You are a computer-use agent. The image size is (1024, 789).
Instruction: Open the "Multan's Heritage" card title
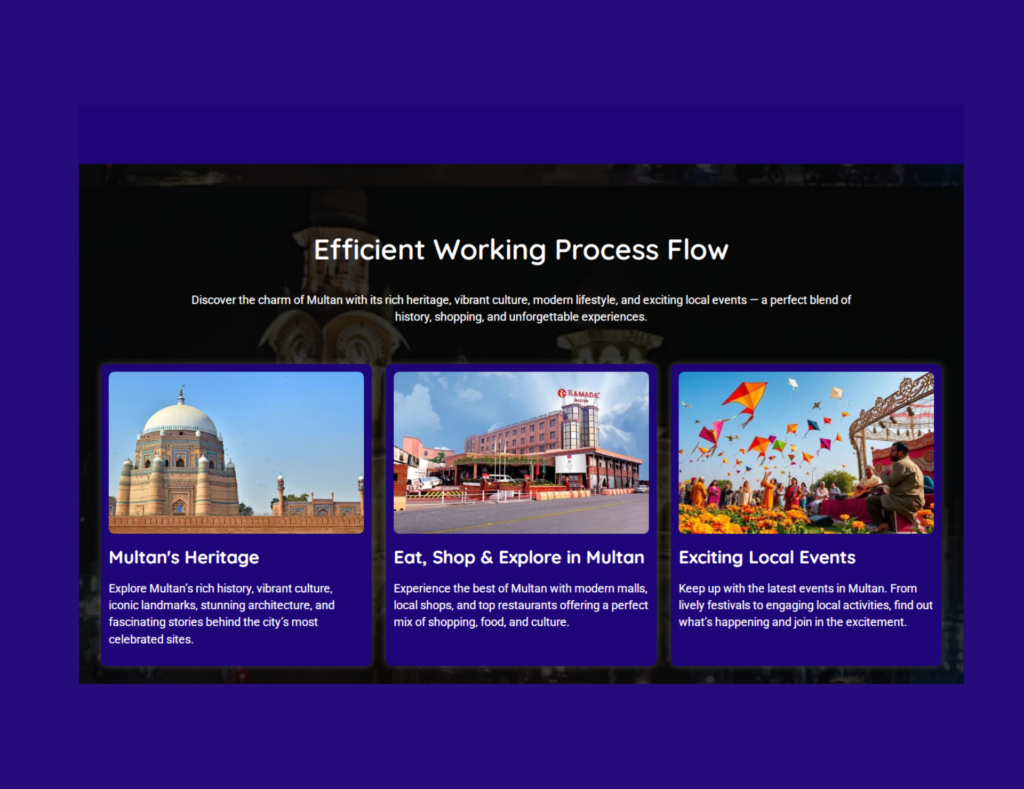[x=184, y=557]
